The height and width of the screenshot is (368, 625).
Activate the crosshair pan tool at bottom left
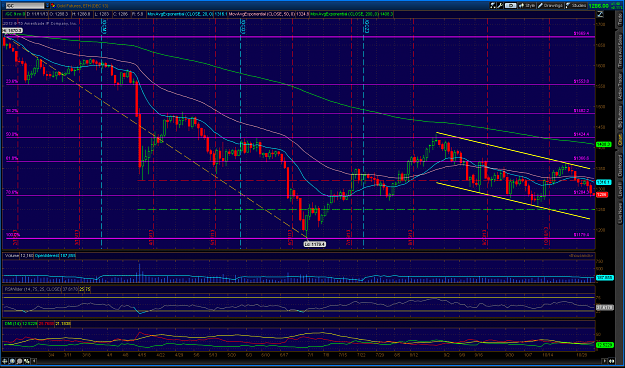tap(4, 361)
